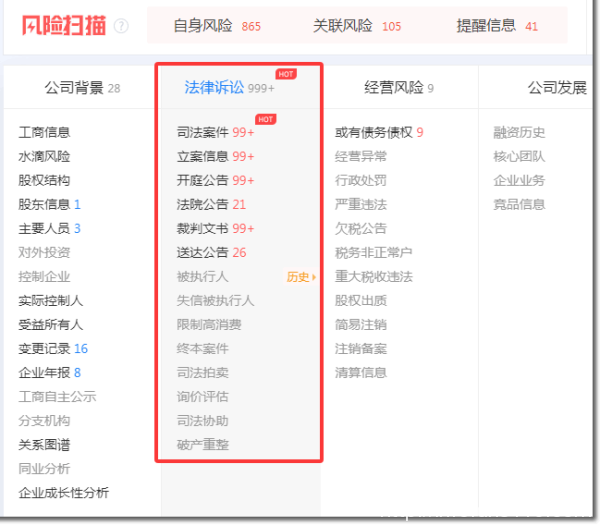Open 或有债务债权 under 经营风险
Image resolution: width=600 pixels, height=525 pixels.
point(379,132)
